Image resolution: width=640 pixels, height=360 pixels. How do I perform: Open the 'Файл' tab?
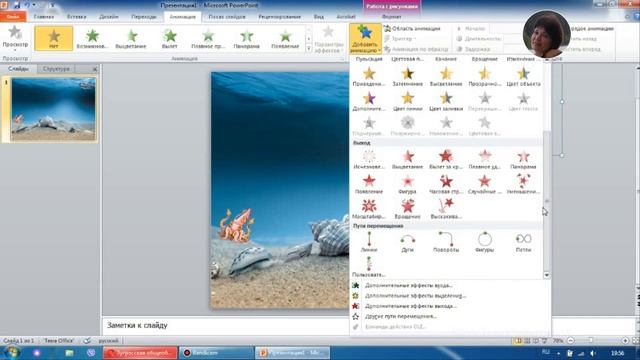click(x=13, y=17)
